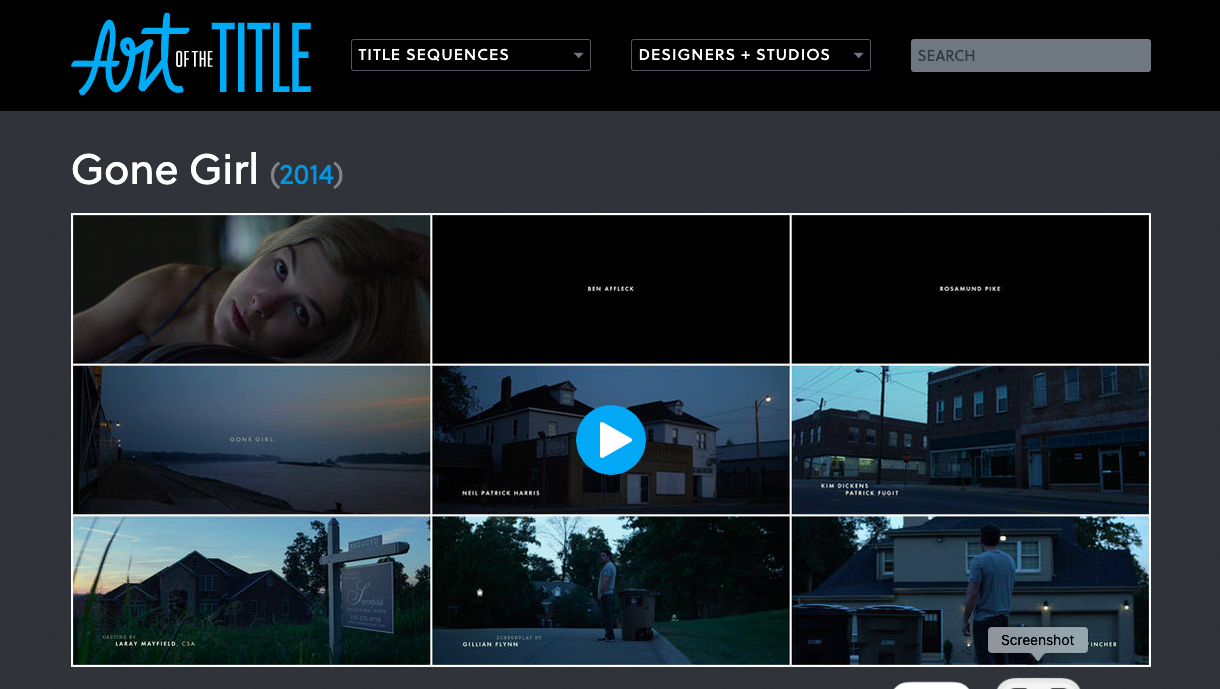Screen dimensions: 1220x689
Task: Select the Ben Affleck credit frame
Action: [x=611, y=289]
